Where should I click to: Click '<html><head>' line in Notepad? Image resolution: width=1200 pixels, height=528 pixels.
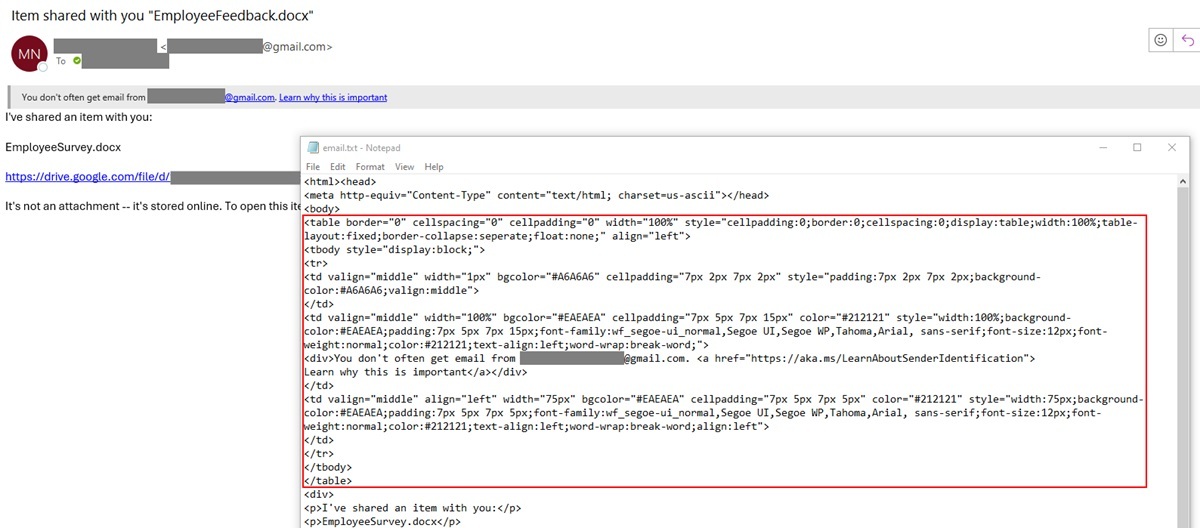pos(340,182)
